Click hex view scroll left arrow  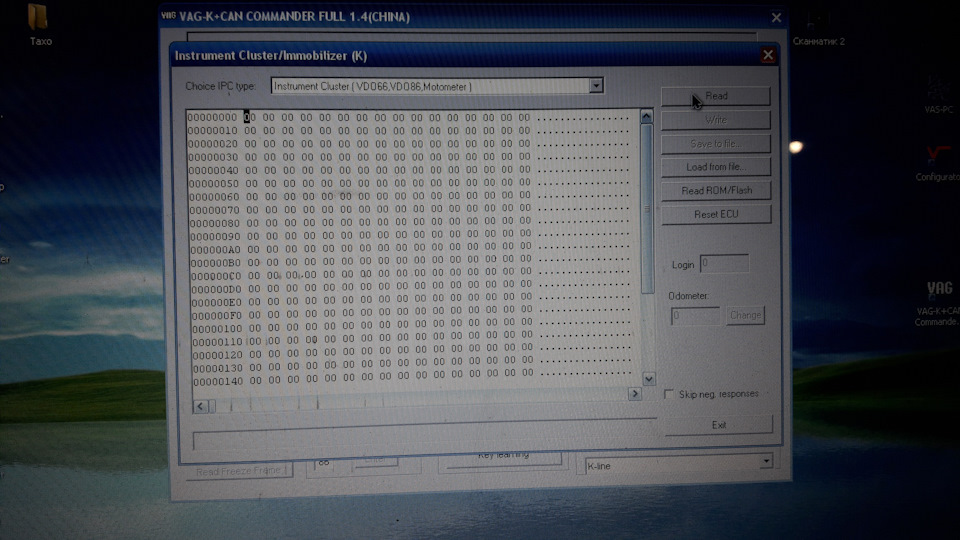point(200,406)
